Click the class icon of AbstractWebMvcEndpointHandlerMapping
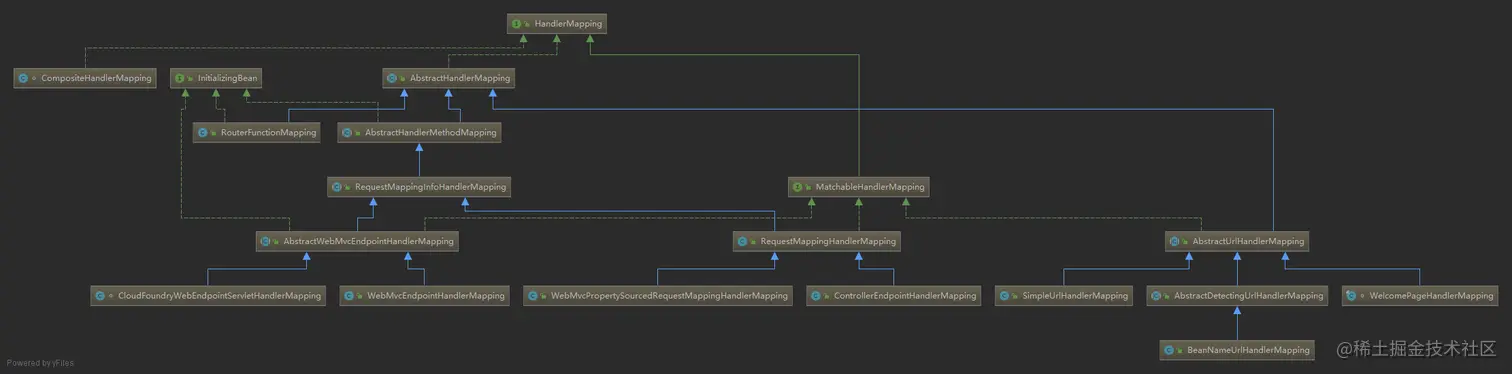 265,241
